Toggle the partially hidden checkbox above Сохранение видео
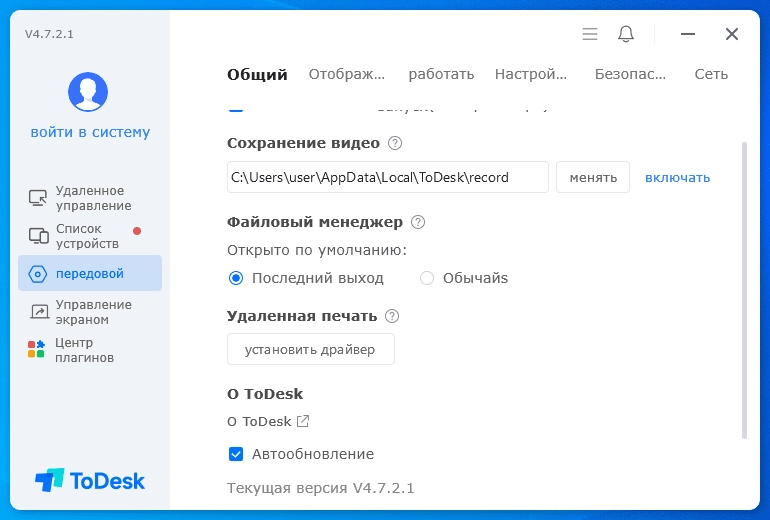The width and height of the screenshot is (770, 520). pos(236,109)
